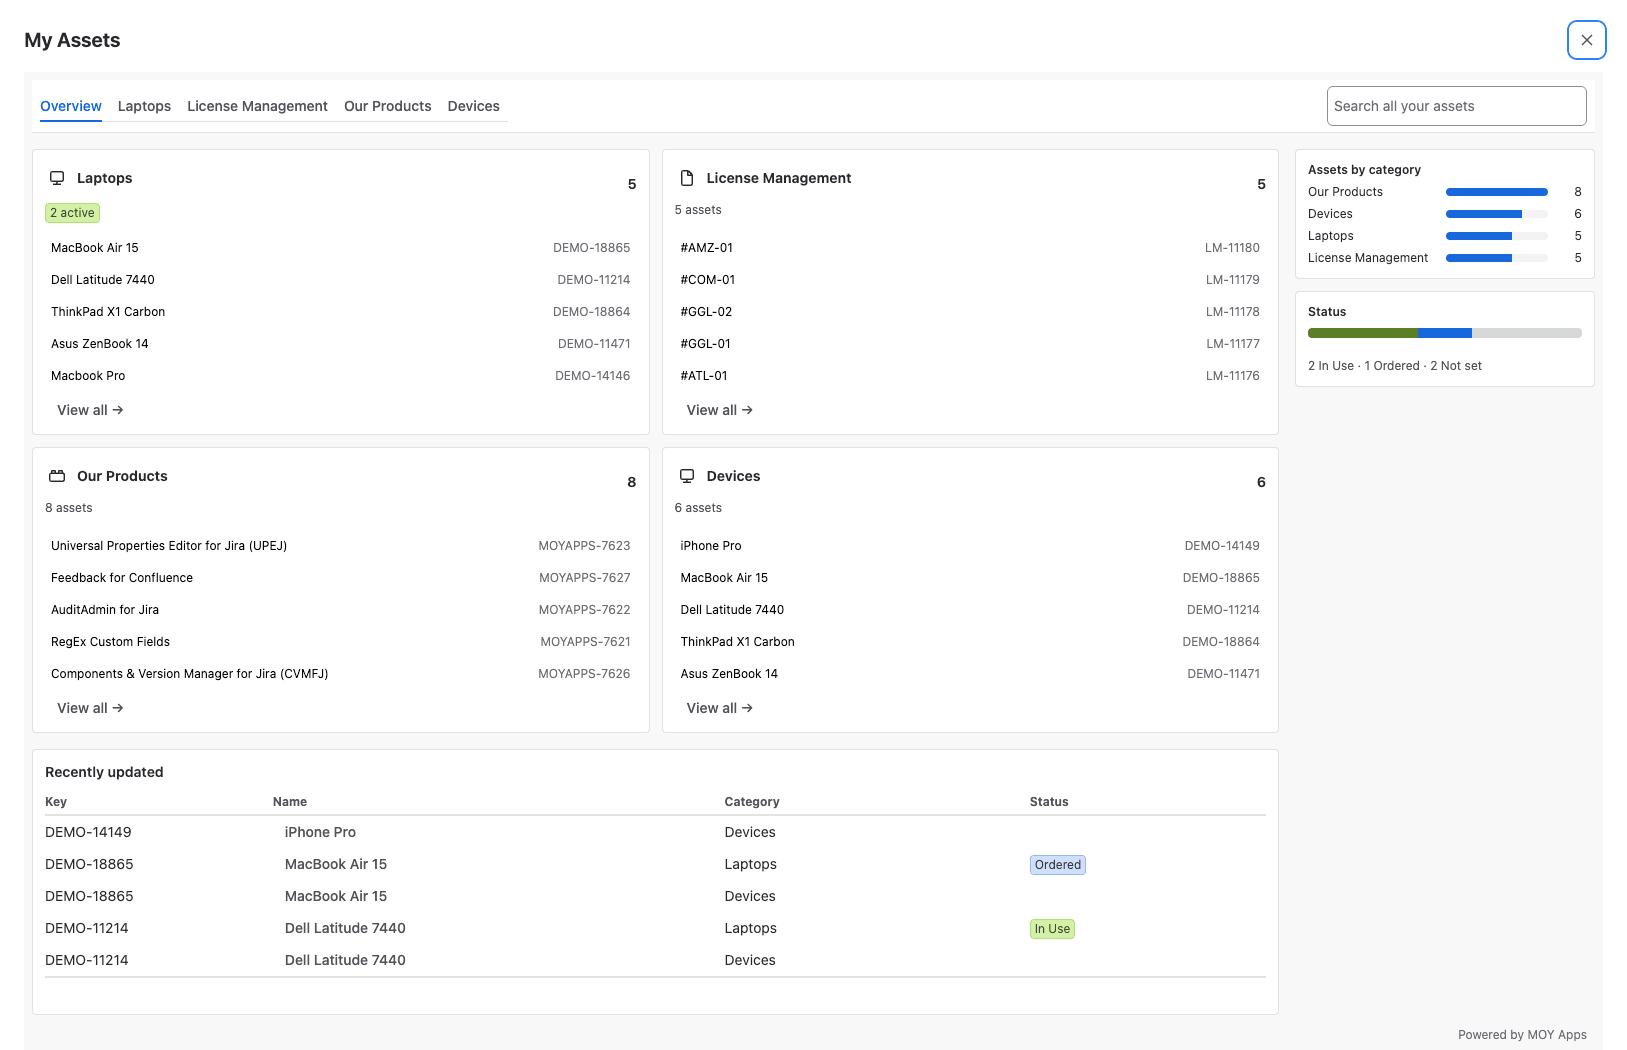The height and width of the screenshot is (1050, 1627).
Task: Click the status summary 2 In Use text
Action: pyautogui.click(x=1331, y=366)
